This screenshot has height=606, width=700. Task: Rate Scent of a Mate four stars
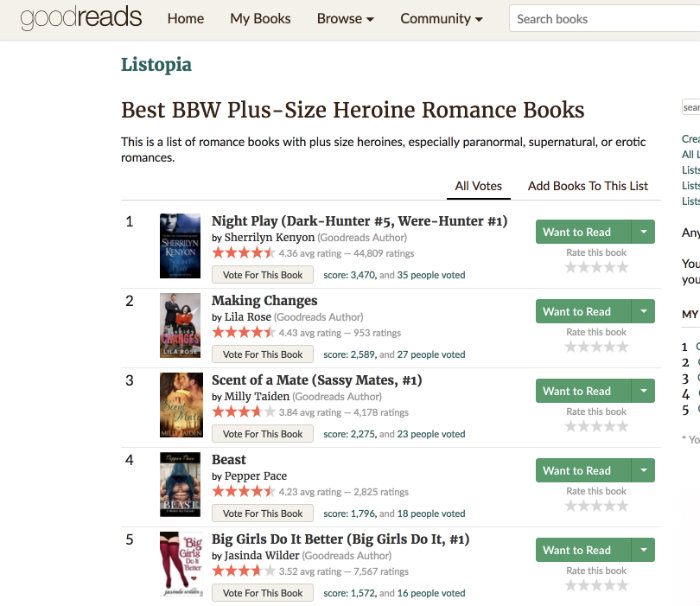[609, 426]
